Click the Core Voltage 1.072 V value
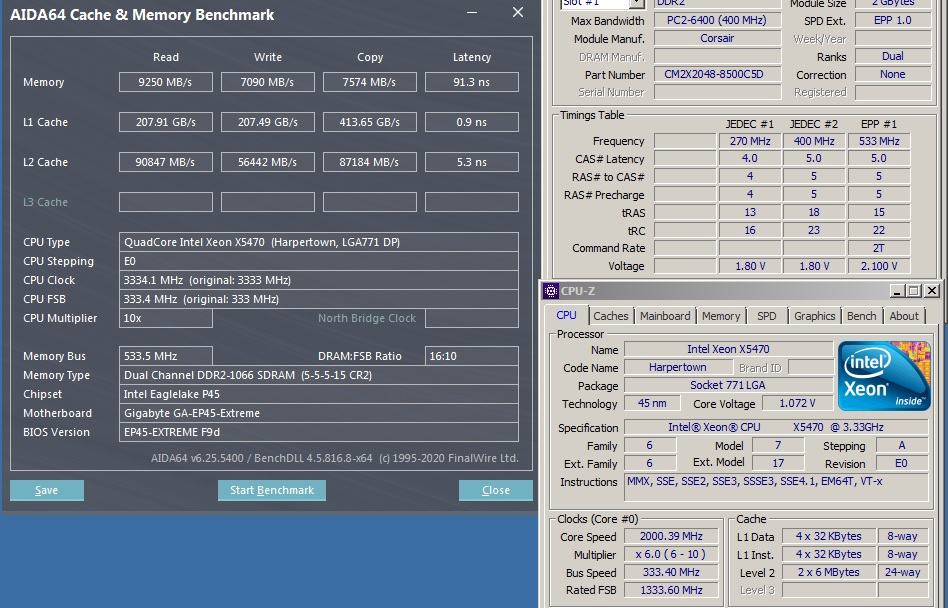The height and width of the screenshot is (608, 948). (797, 403)
